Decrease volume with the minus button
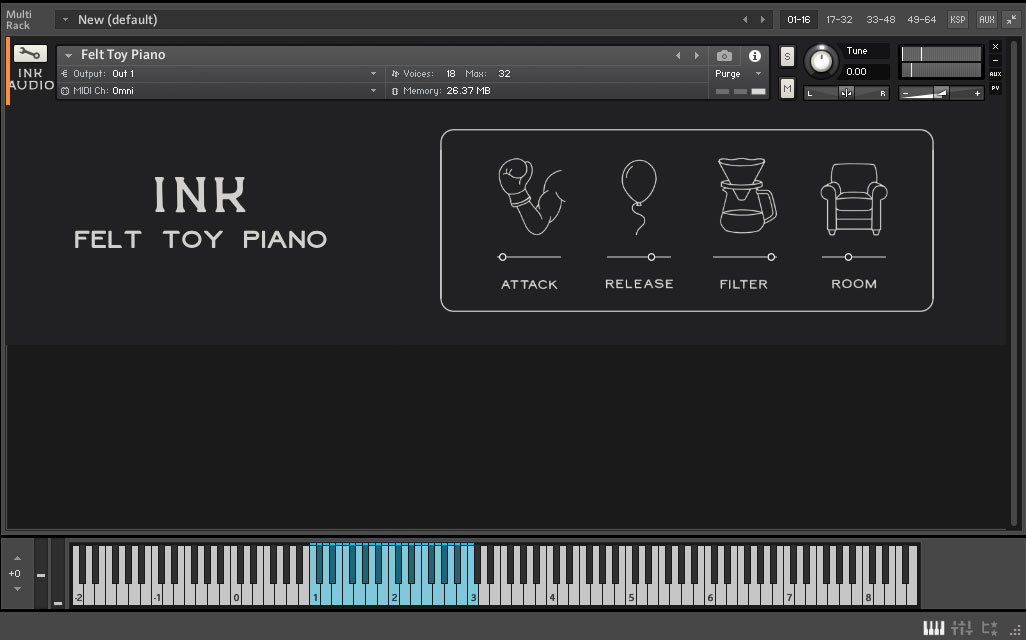The image size is (1026, 640). coord(906,94)
